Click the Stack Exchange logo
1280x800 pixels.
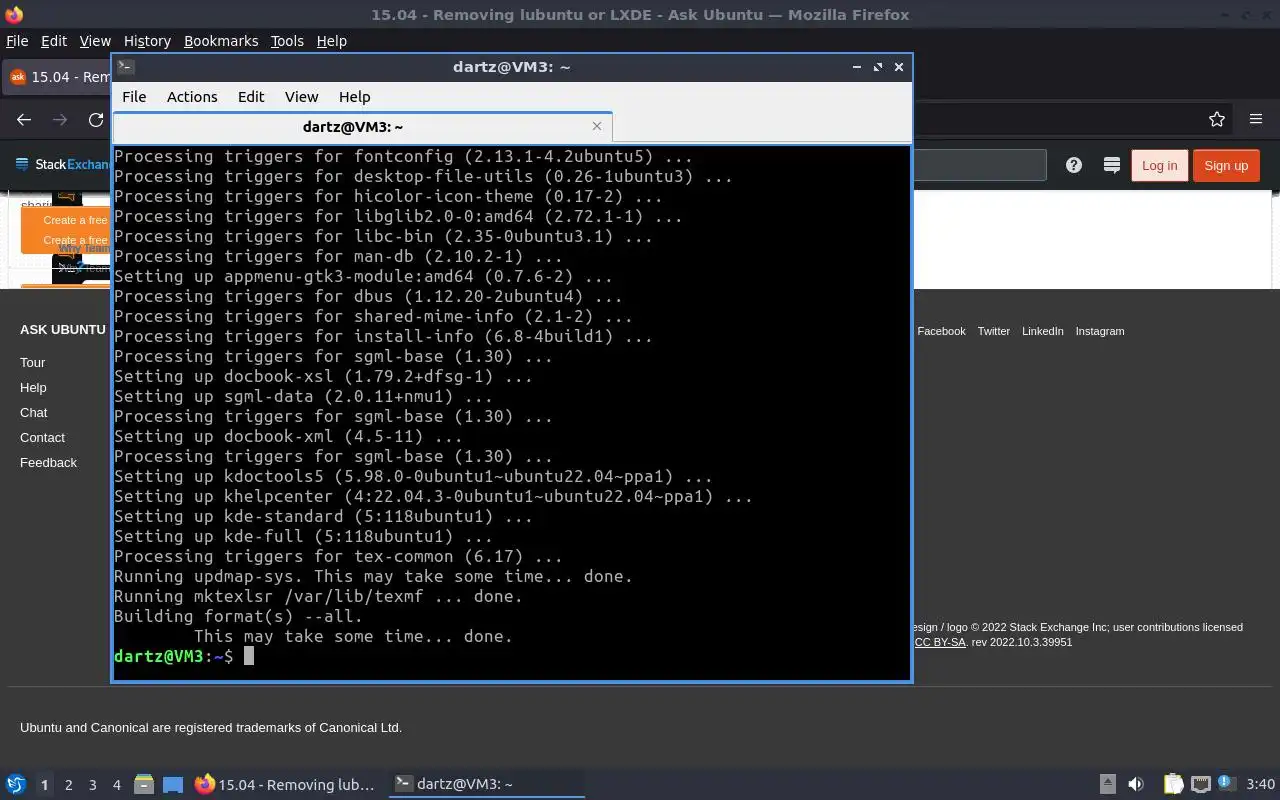(62, 165)
